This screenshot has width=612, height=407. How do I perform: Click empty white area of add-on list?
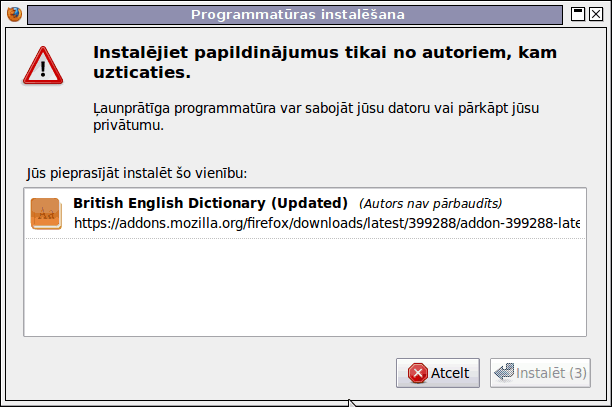point(305,287)
